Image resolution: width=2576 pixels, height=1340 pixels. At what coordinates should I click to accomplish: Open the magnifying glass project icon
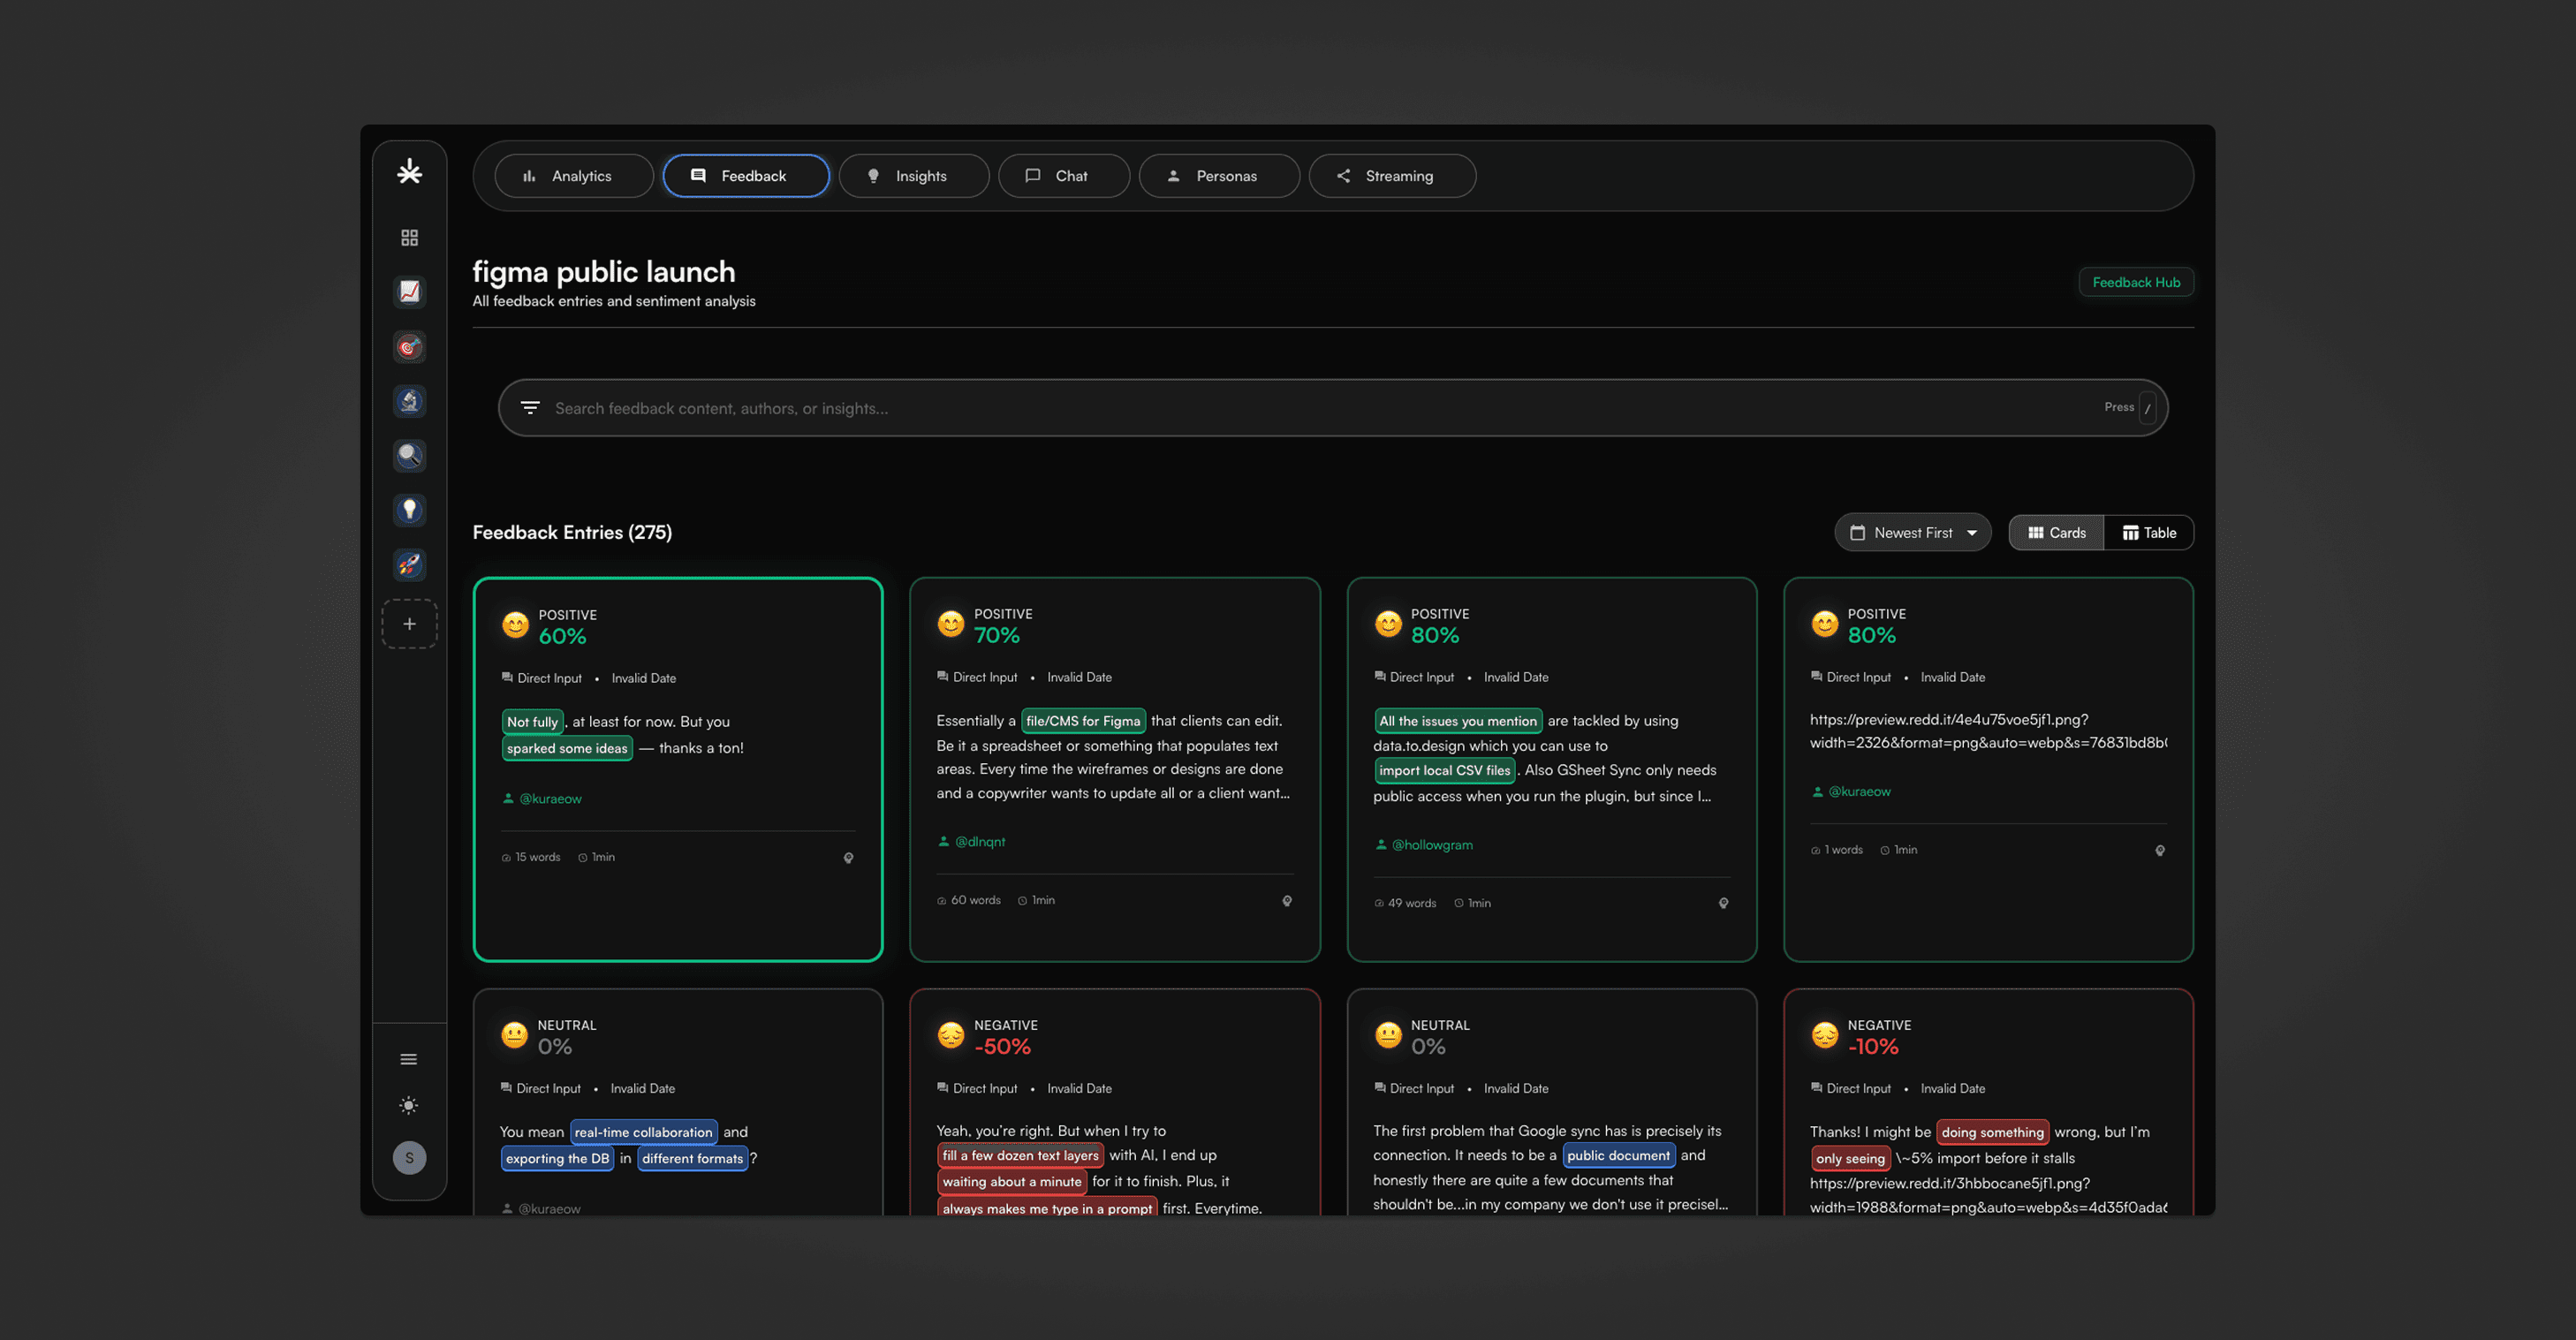click(x=409, y=456)
